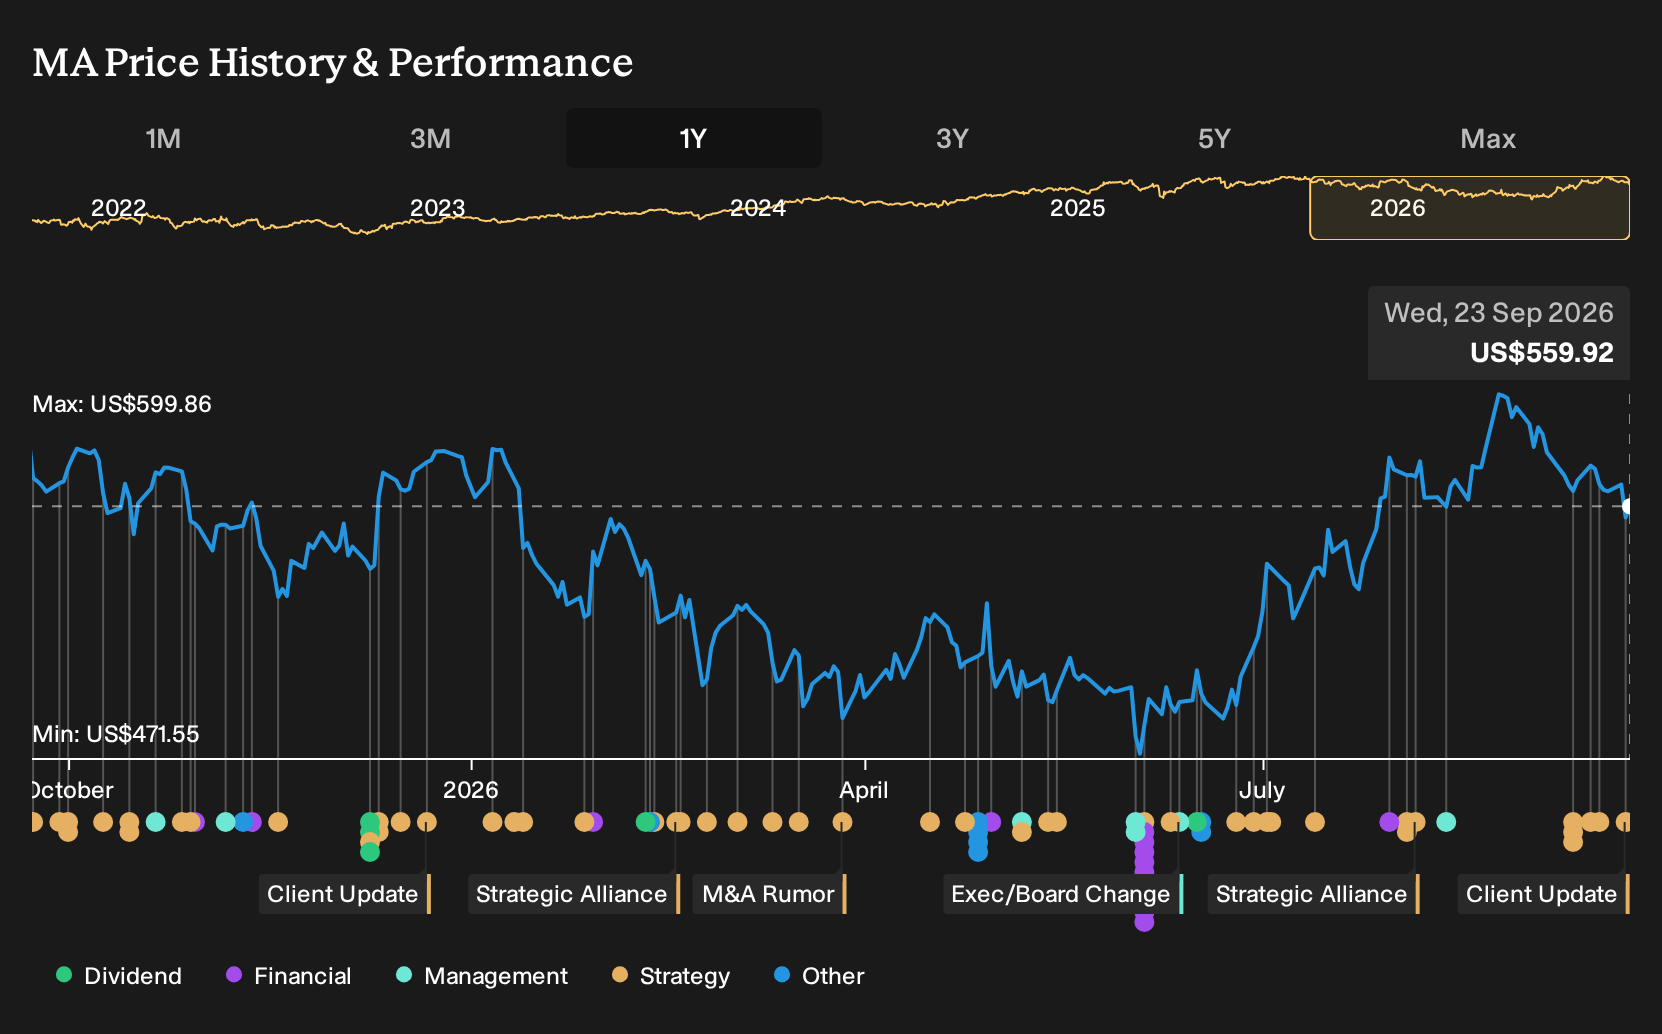
Task: Toggle the Financial legend filter
Action: (289, 976)
